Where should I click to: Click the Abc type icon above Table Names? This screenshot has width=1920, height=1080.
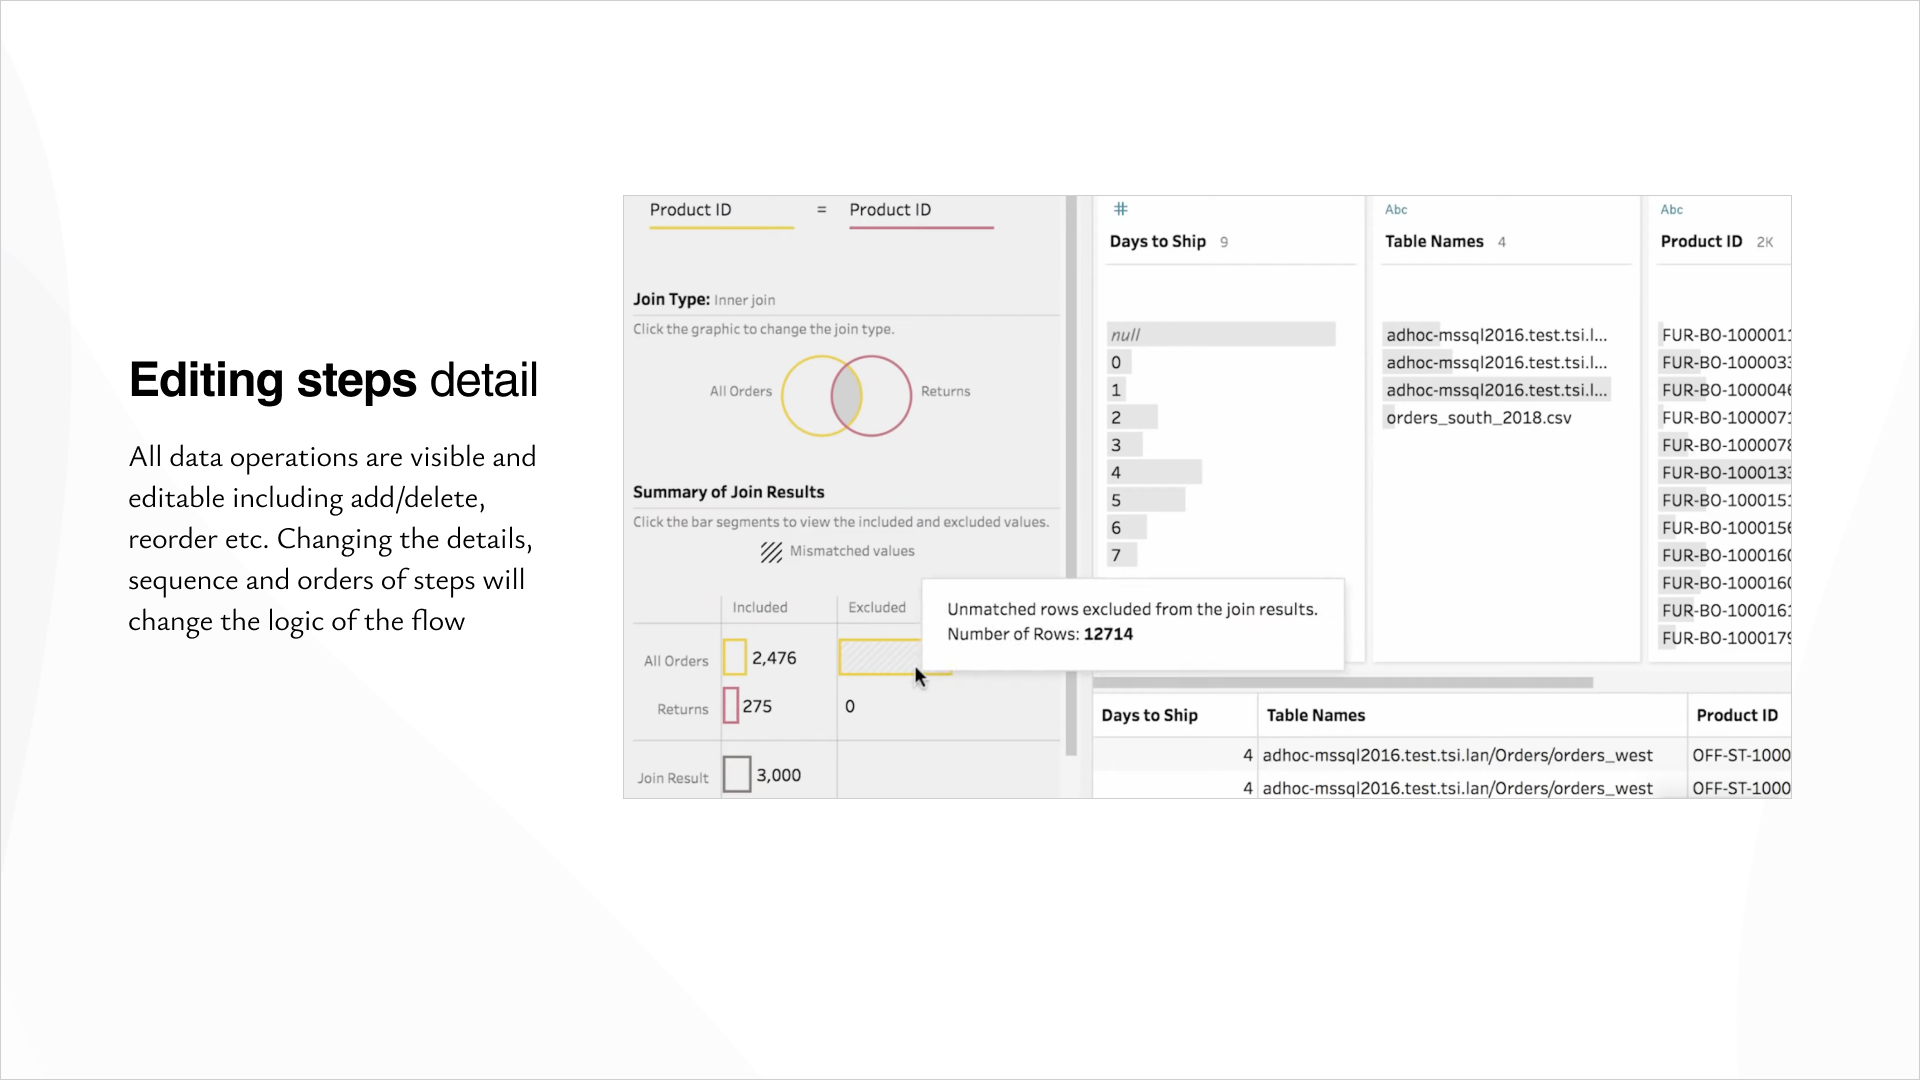(x=1396, y=210)
